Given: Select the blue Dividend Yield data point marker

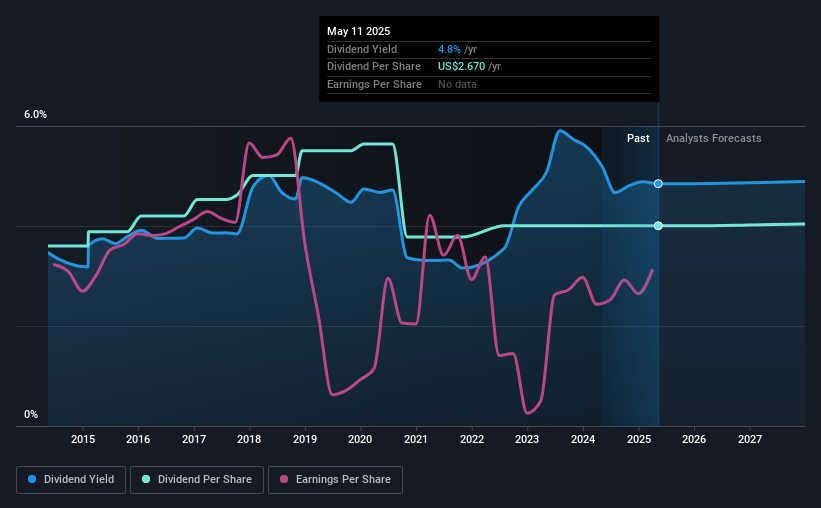Looking at the screenshot, I should click(658, 184).
